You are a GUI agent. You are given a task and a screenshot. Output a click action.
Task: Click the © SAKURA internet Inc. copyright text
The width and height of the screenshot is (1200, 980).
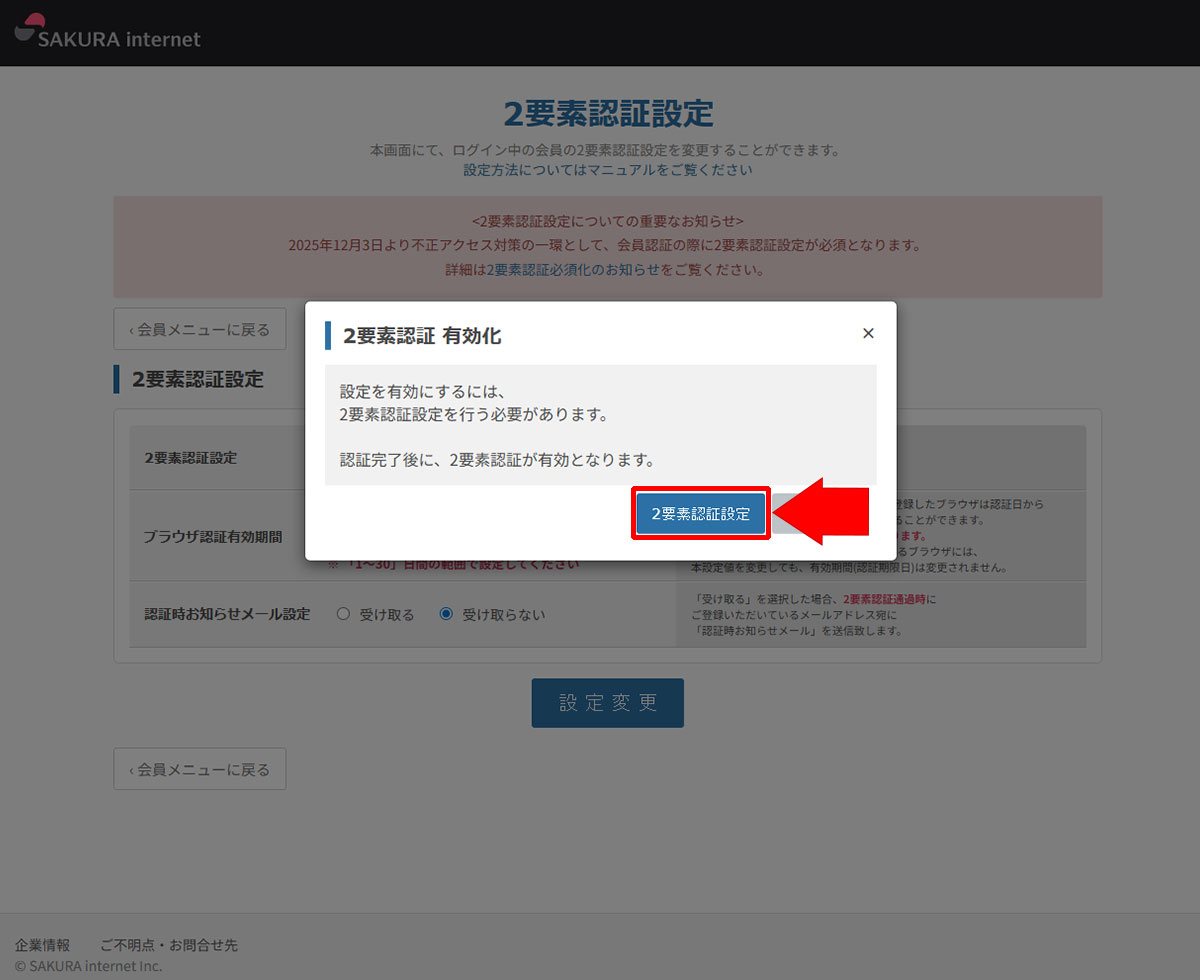click(x=88, y=966)
